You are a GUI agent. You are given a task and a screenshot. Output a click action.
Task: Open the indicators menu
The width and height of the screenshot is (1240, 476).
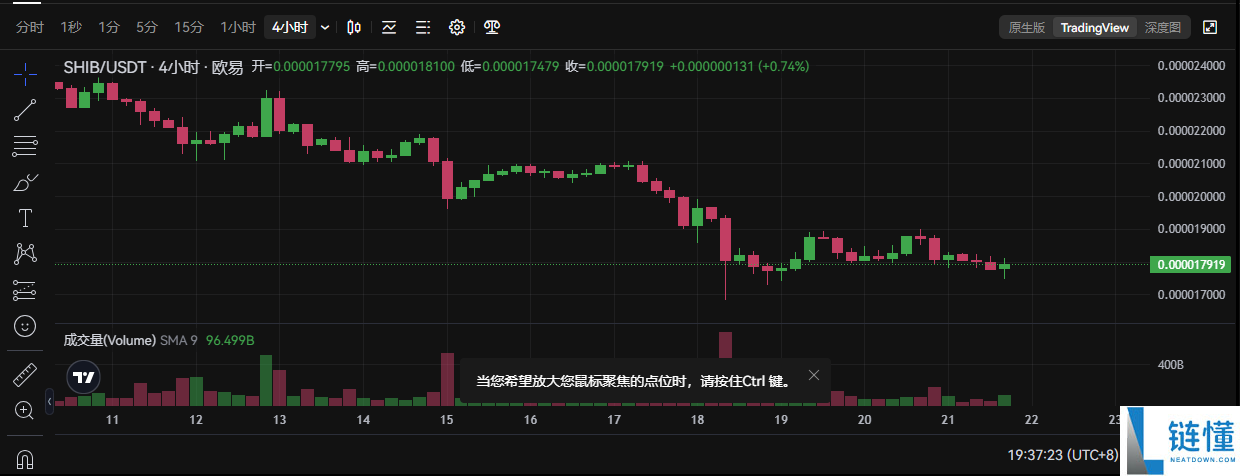(x=389, y=27)
